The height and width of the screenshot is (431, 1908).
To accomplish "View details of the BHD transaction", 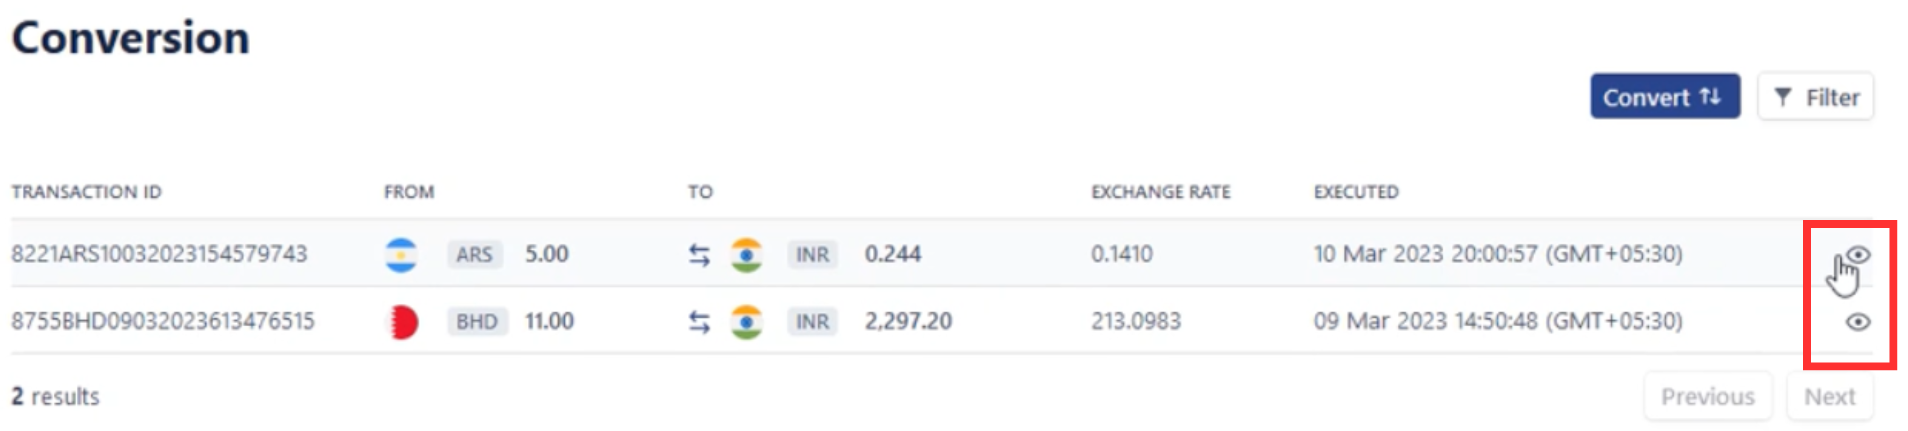I will (1857, 322).
